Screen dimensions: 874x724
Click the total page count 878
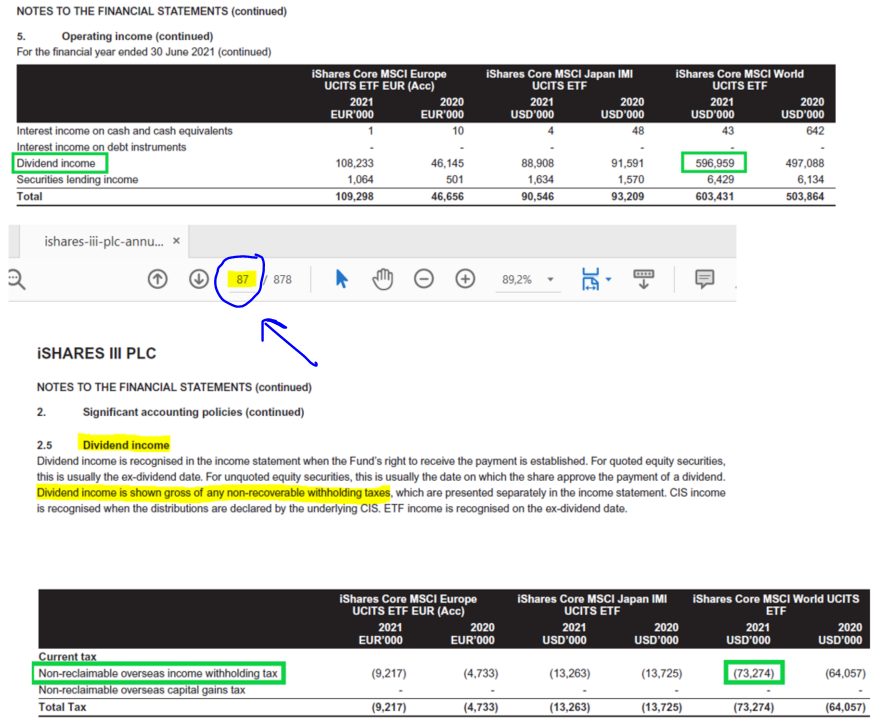283,279
